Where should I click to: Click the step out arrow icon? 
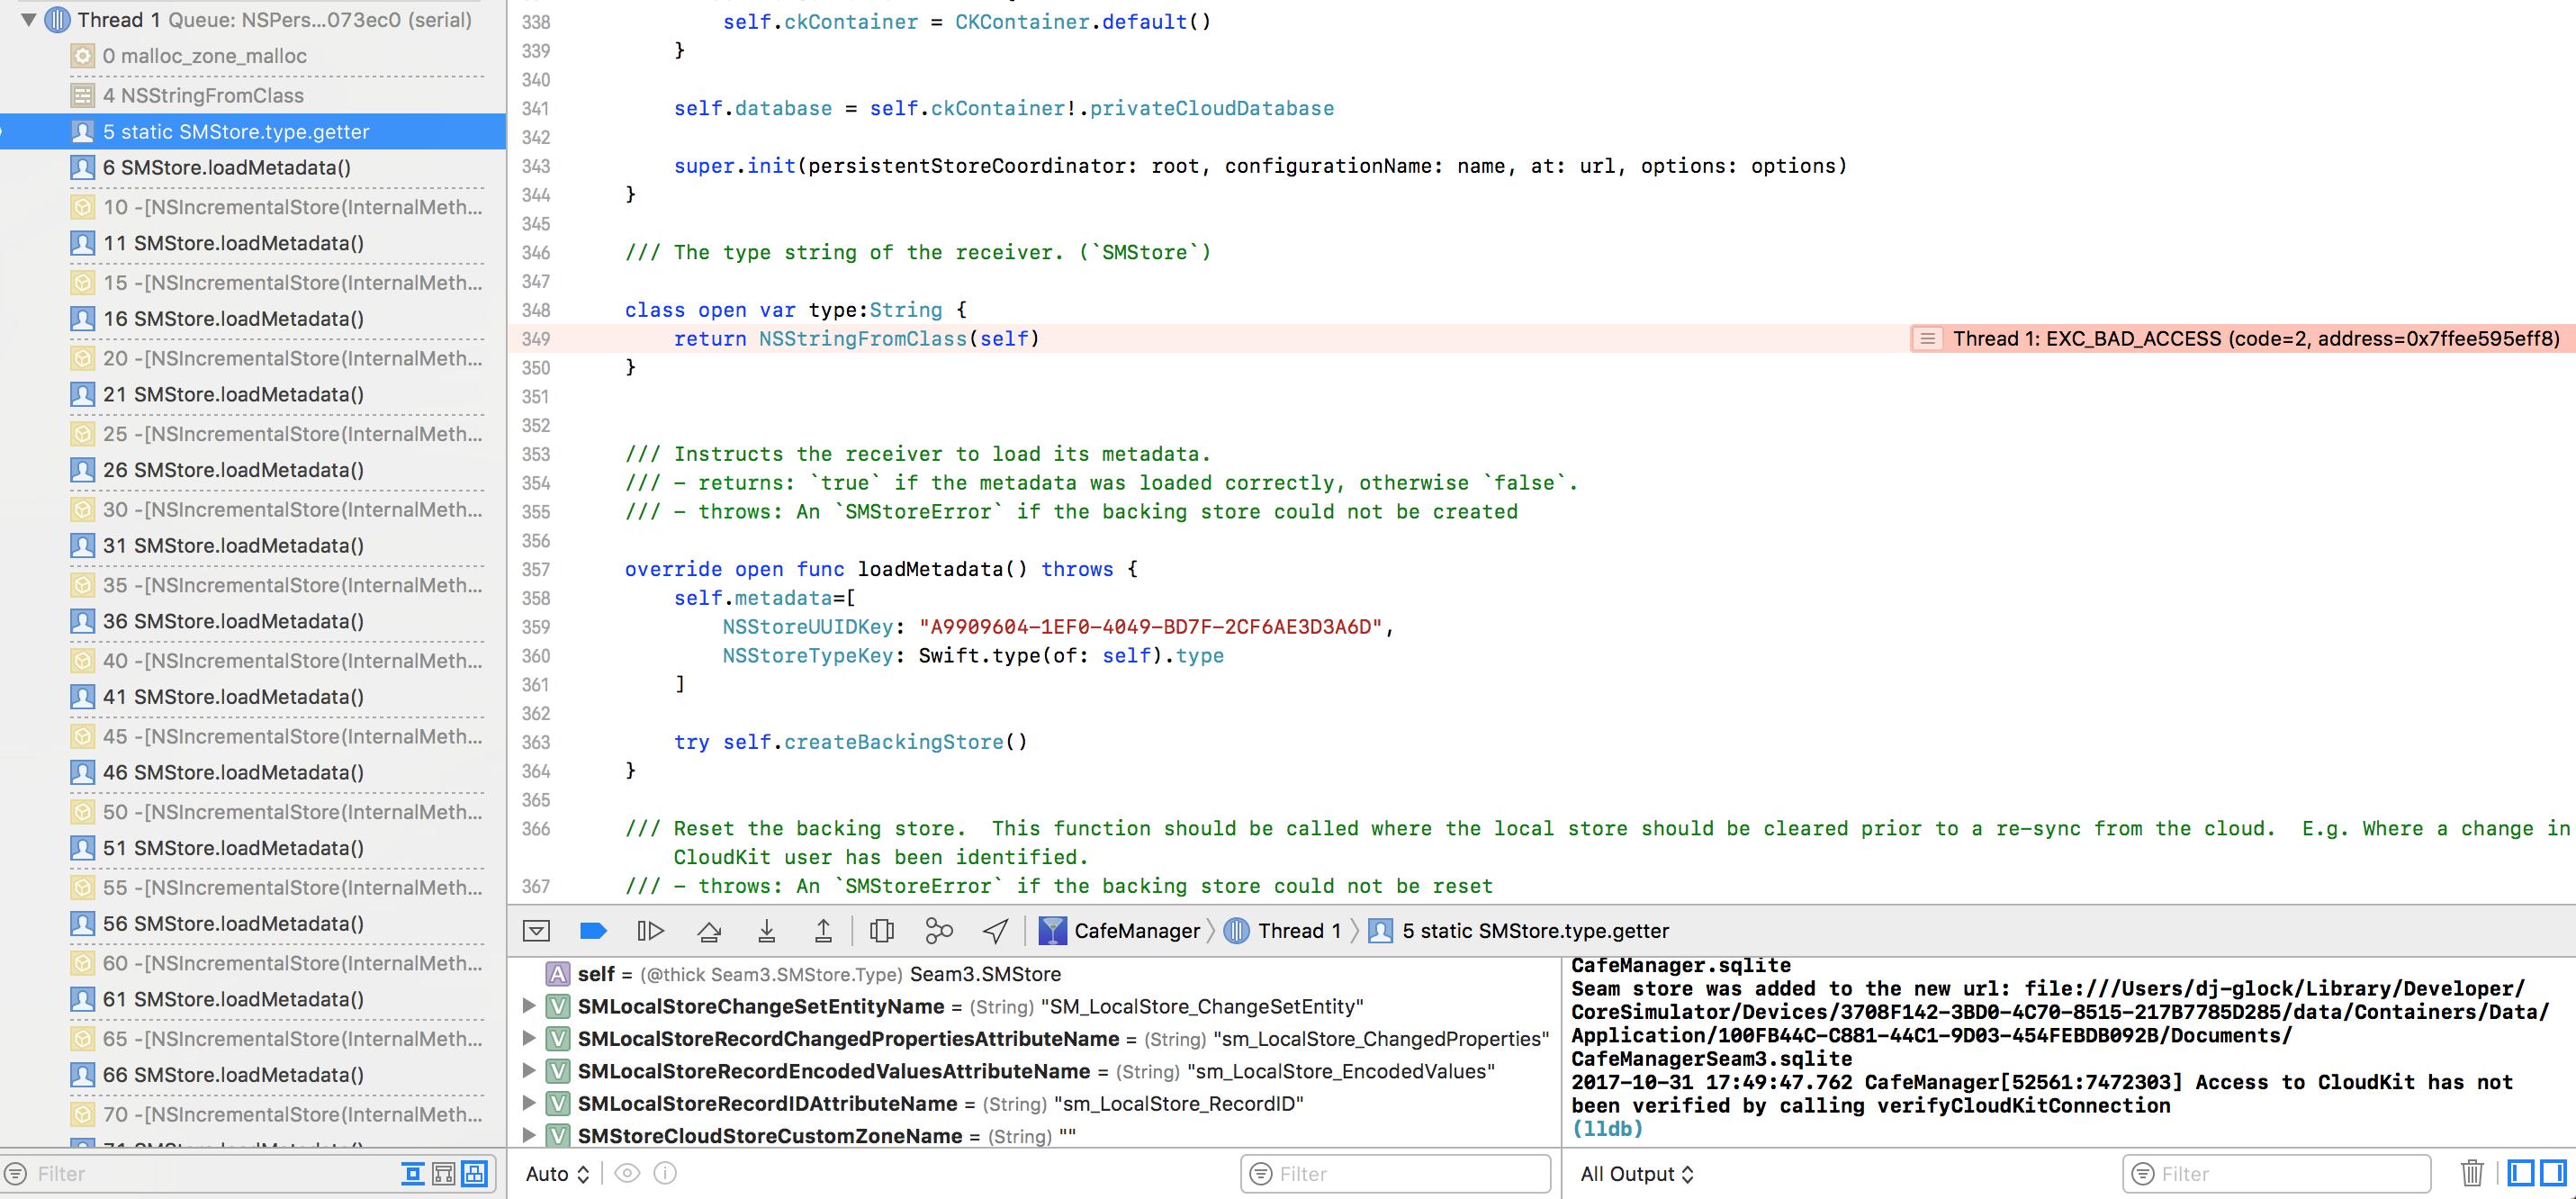click(x=823, y=931)
